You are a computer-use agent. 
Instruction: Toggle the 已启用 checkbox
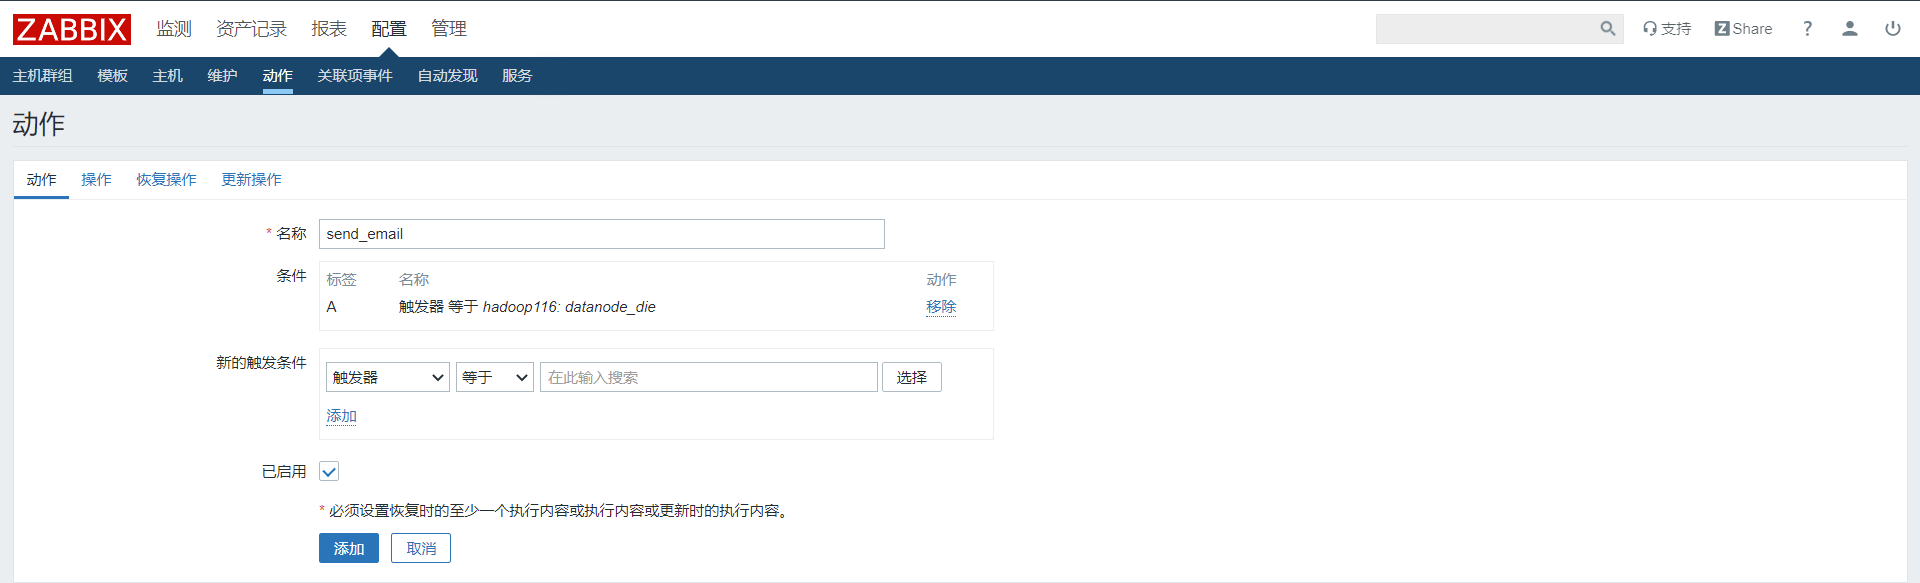(x=329, y=471)
